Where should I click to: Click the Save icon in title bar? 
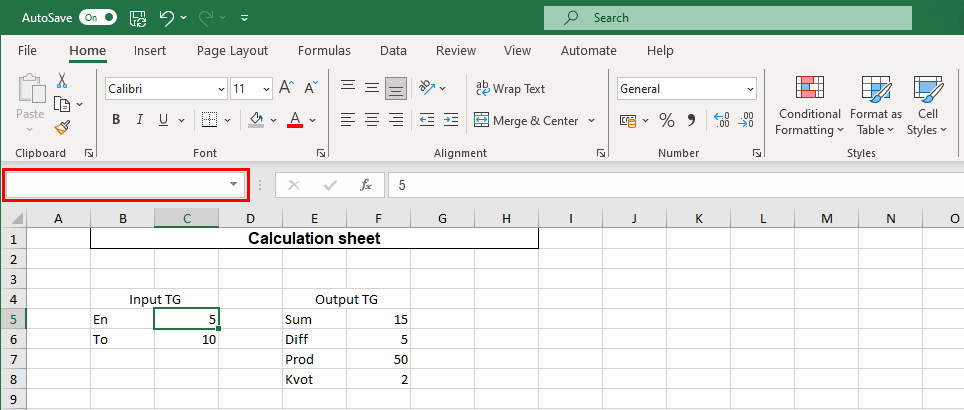coord(138,18)
